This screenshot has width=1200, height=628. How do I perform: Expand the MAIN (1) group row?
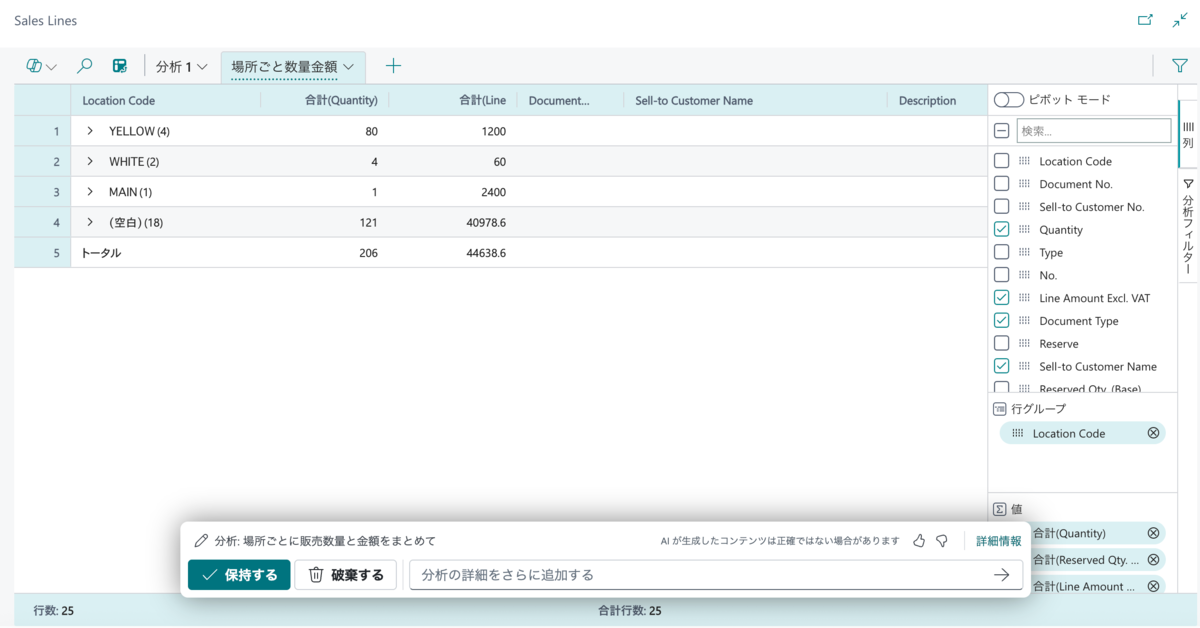(x=89, y=192)
